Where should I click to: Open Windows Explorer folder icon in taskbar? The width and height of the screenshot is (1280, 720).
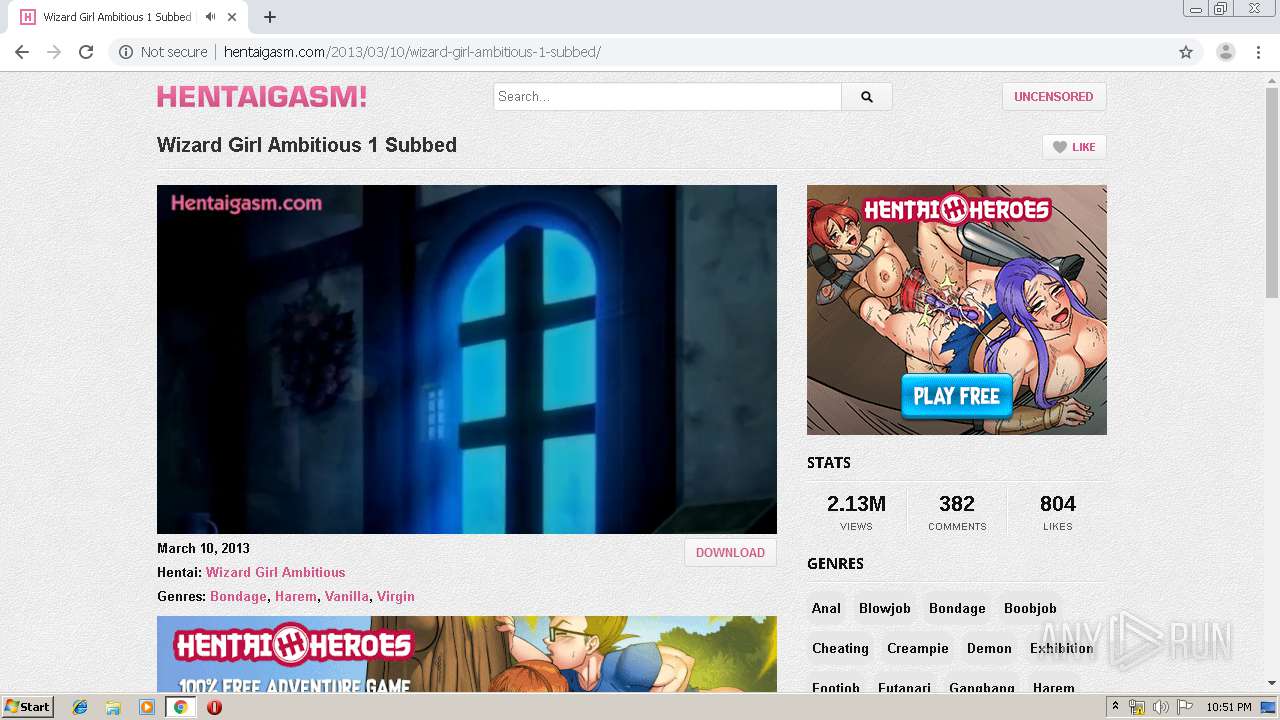(x=113, y=707)
